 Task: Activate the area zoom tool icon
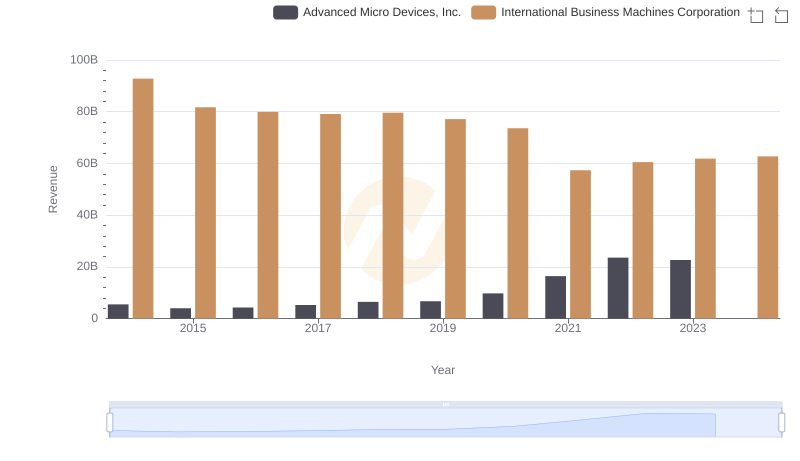tap(756, 15)
